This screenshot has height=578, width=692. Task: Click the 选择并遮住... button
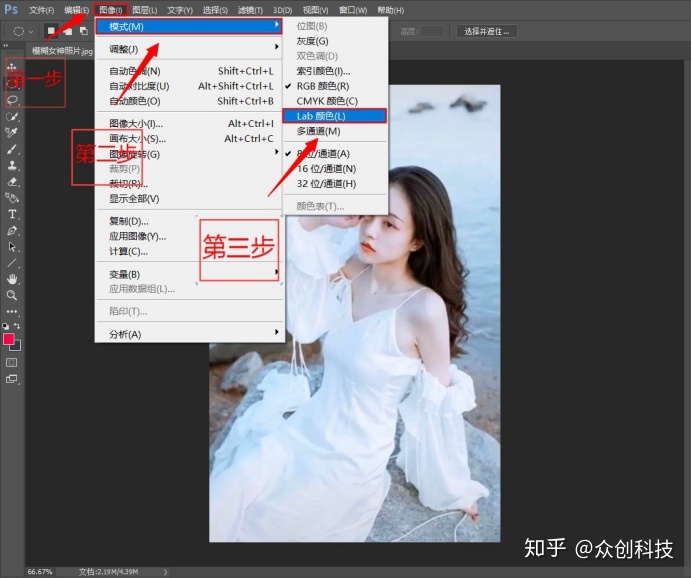pyautogui.click(x=486, y=31)
